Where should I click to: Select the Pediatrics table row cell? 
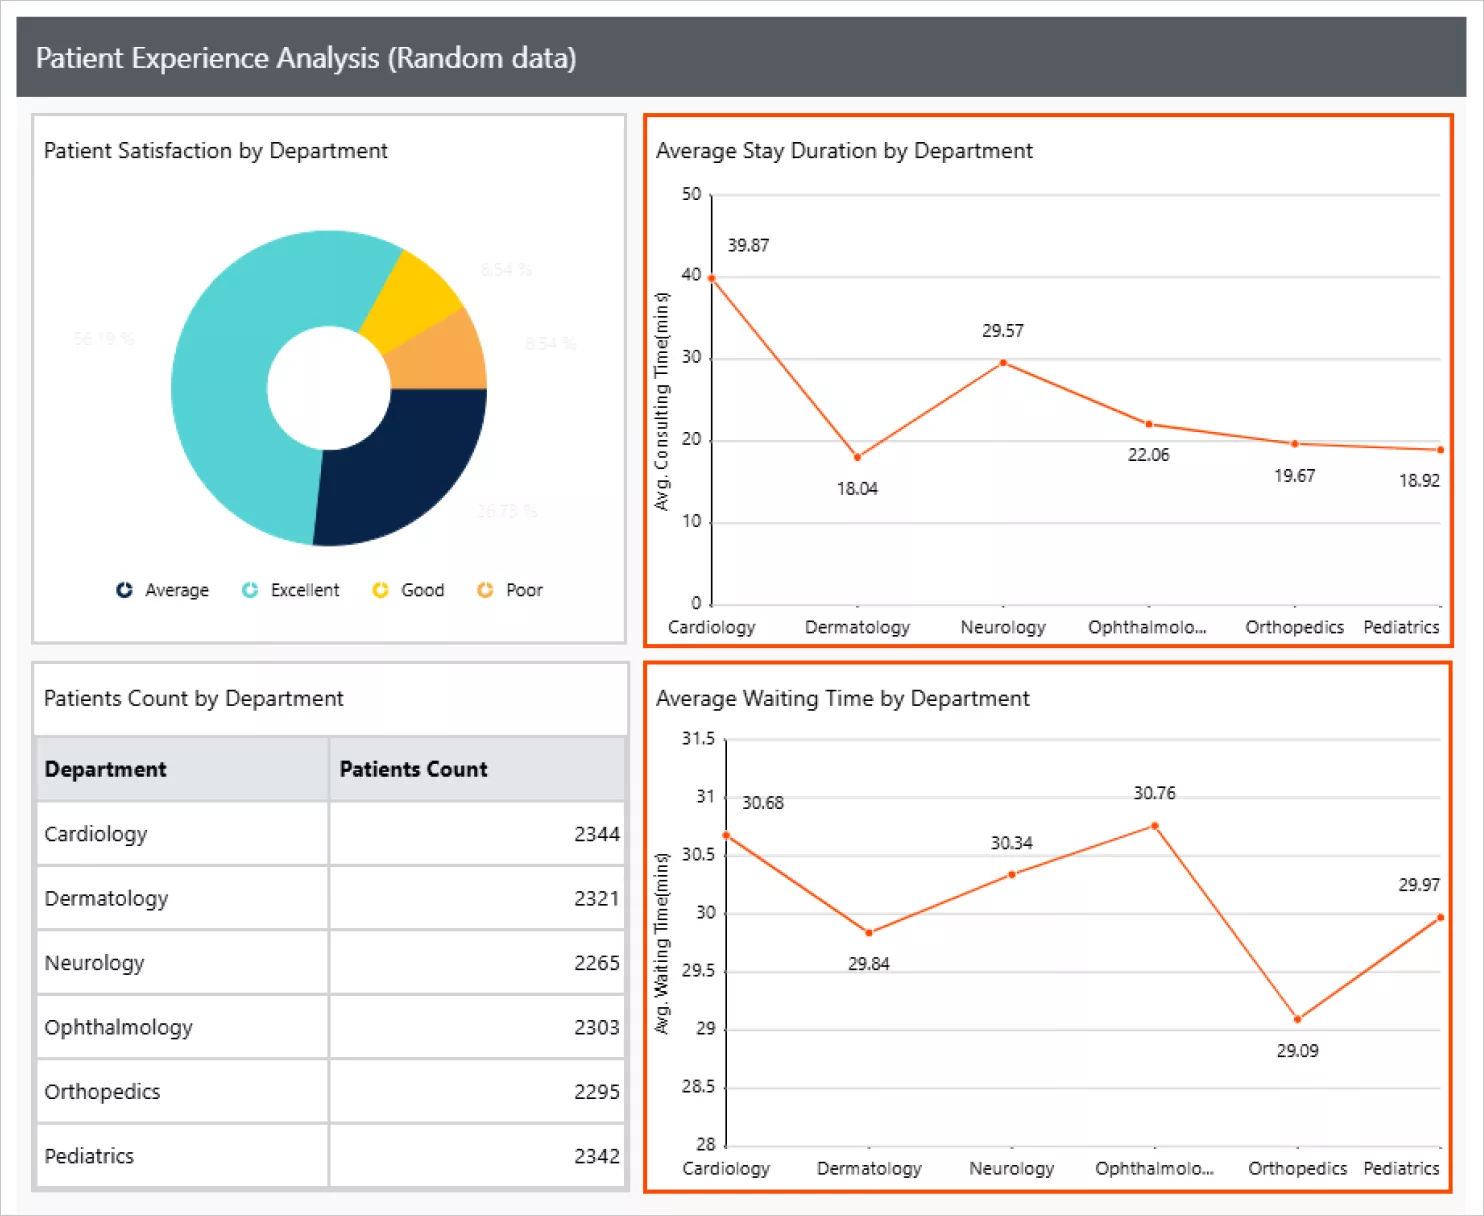tap(182, 1156)
